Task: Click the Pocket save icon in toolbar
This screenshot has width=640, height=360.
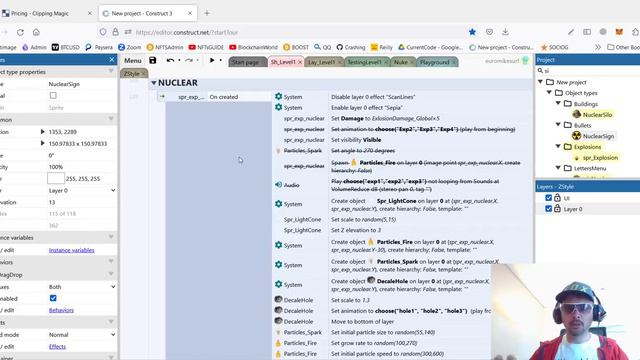Action: (489, 32)
